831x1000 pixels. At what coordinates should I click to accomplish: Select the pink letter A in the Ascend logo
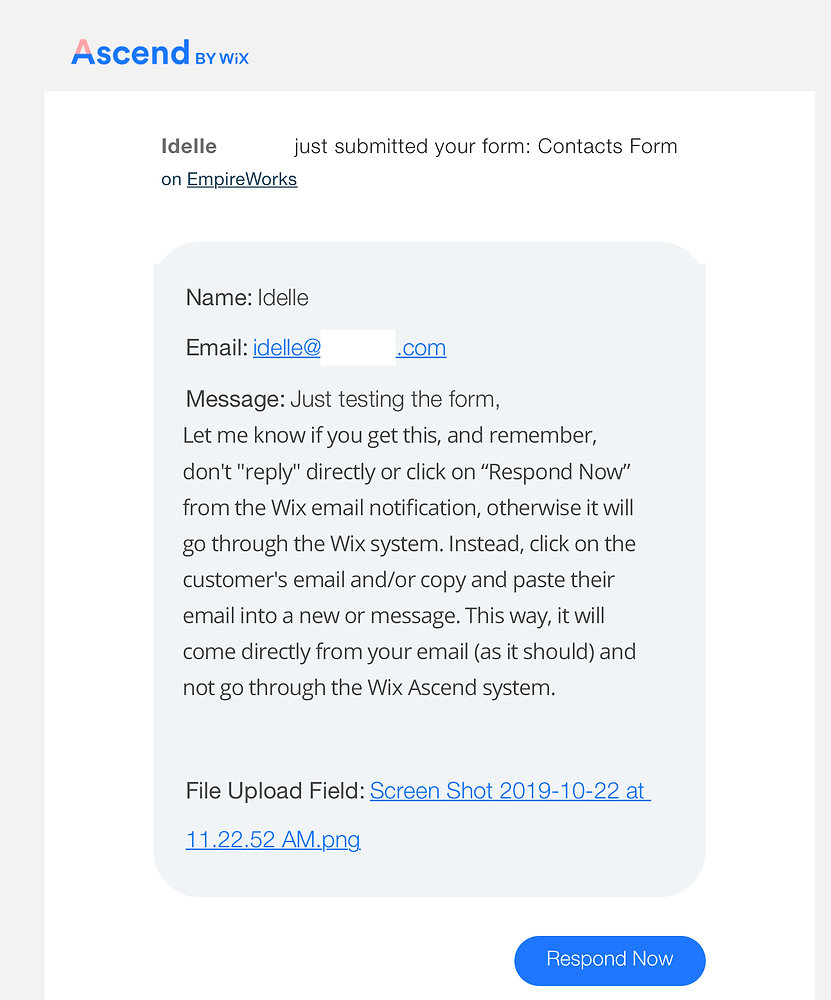click(x=83, y=52)
